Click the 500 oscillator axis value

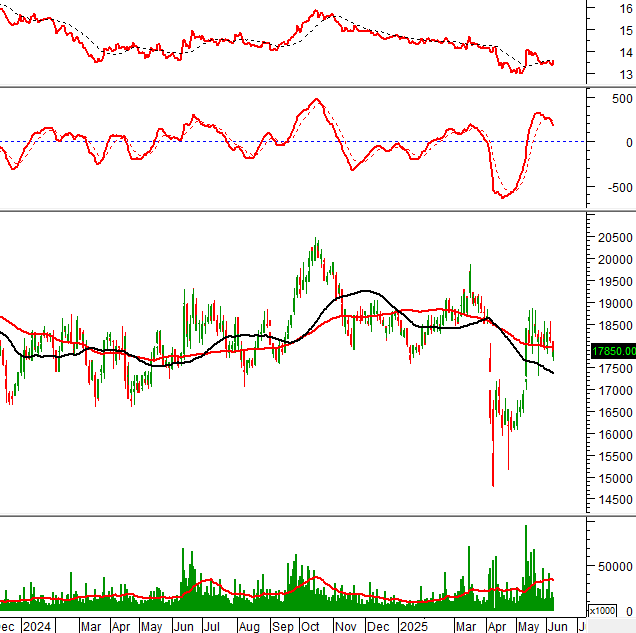[622, 99]
